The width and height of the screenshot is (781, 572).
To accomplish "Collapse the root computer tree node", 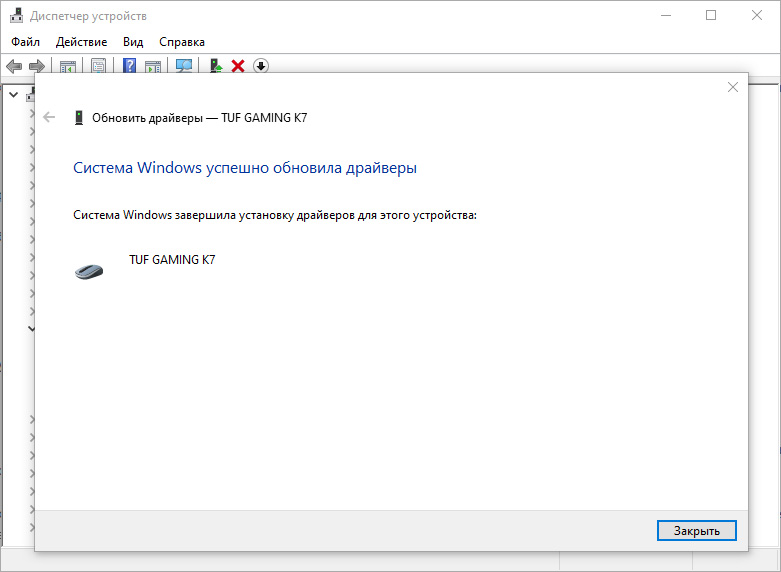I will pyautogui.click(x=13, y=94).
